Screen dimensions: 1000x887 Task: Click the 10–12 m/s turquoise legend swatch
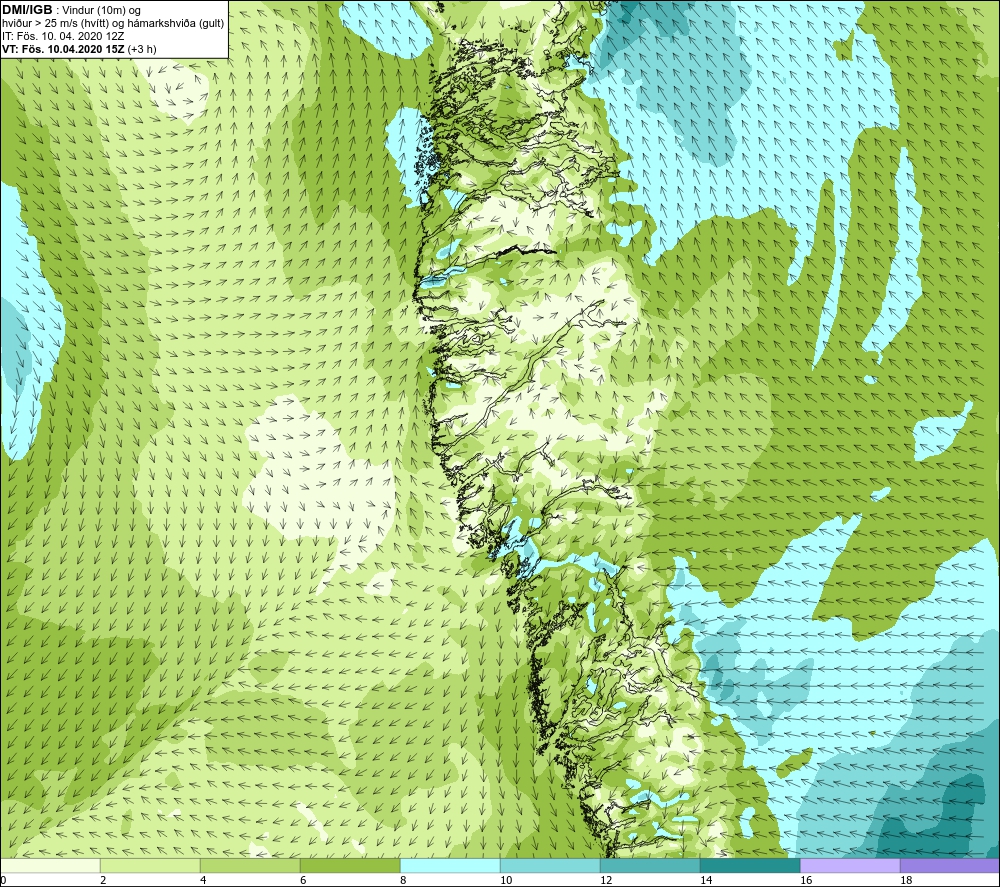pyautogui.click(x=550, y=865)
